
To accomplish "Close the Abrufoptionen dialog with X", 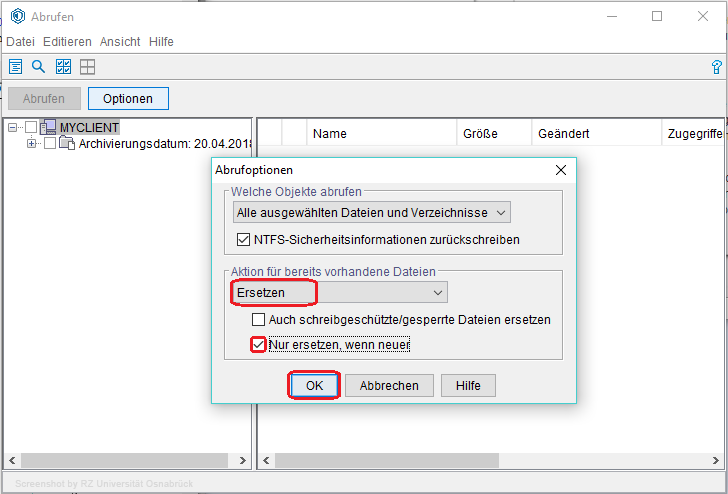I will tap(561, 170).
